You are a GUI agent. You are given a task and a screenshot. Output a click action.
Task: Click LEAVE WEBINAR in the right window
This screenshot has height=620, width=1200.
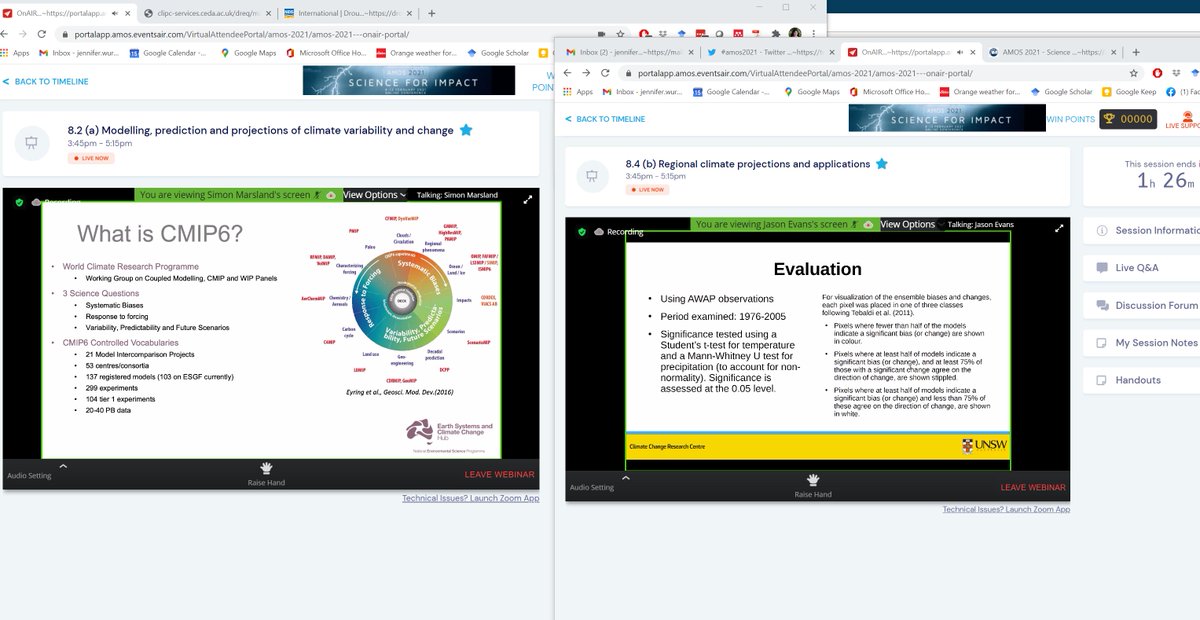point(1035,487)
